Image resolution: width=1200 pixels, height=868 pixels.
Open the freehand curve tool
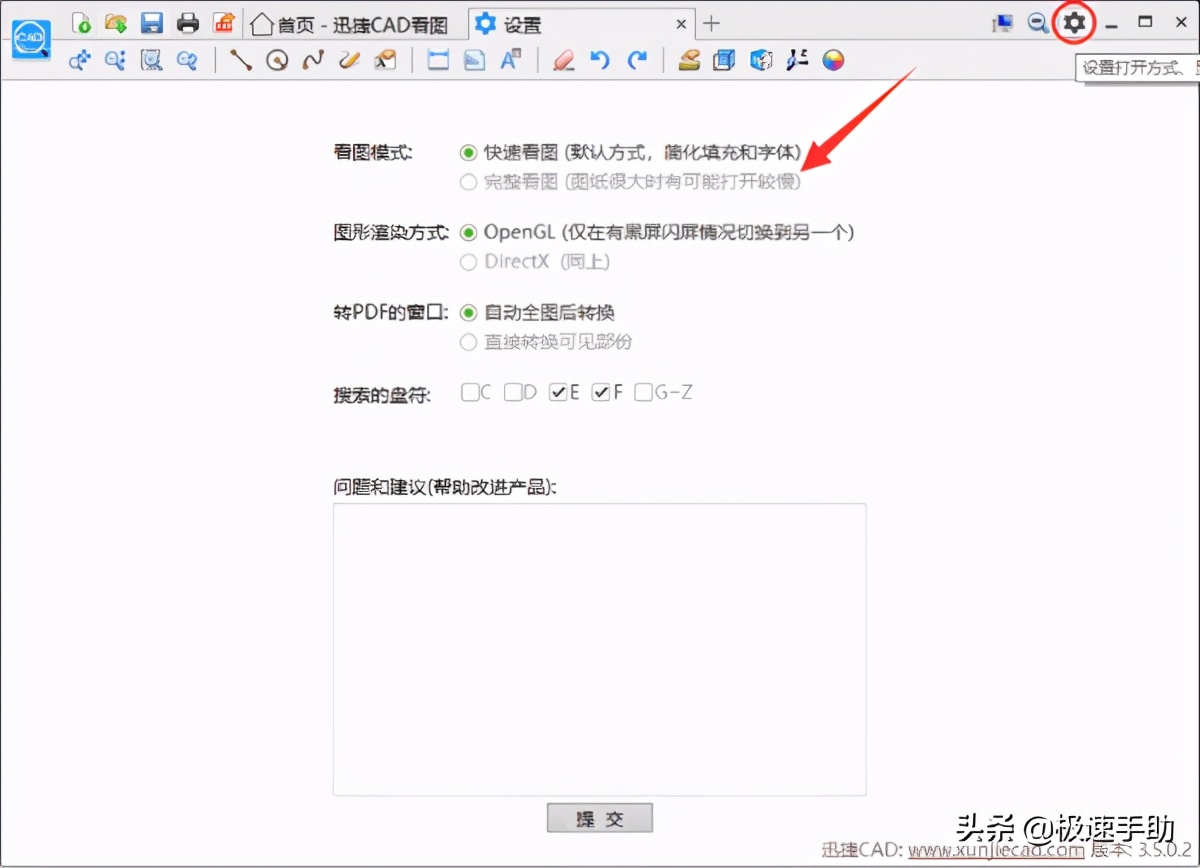pos(311,60)
